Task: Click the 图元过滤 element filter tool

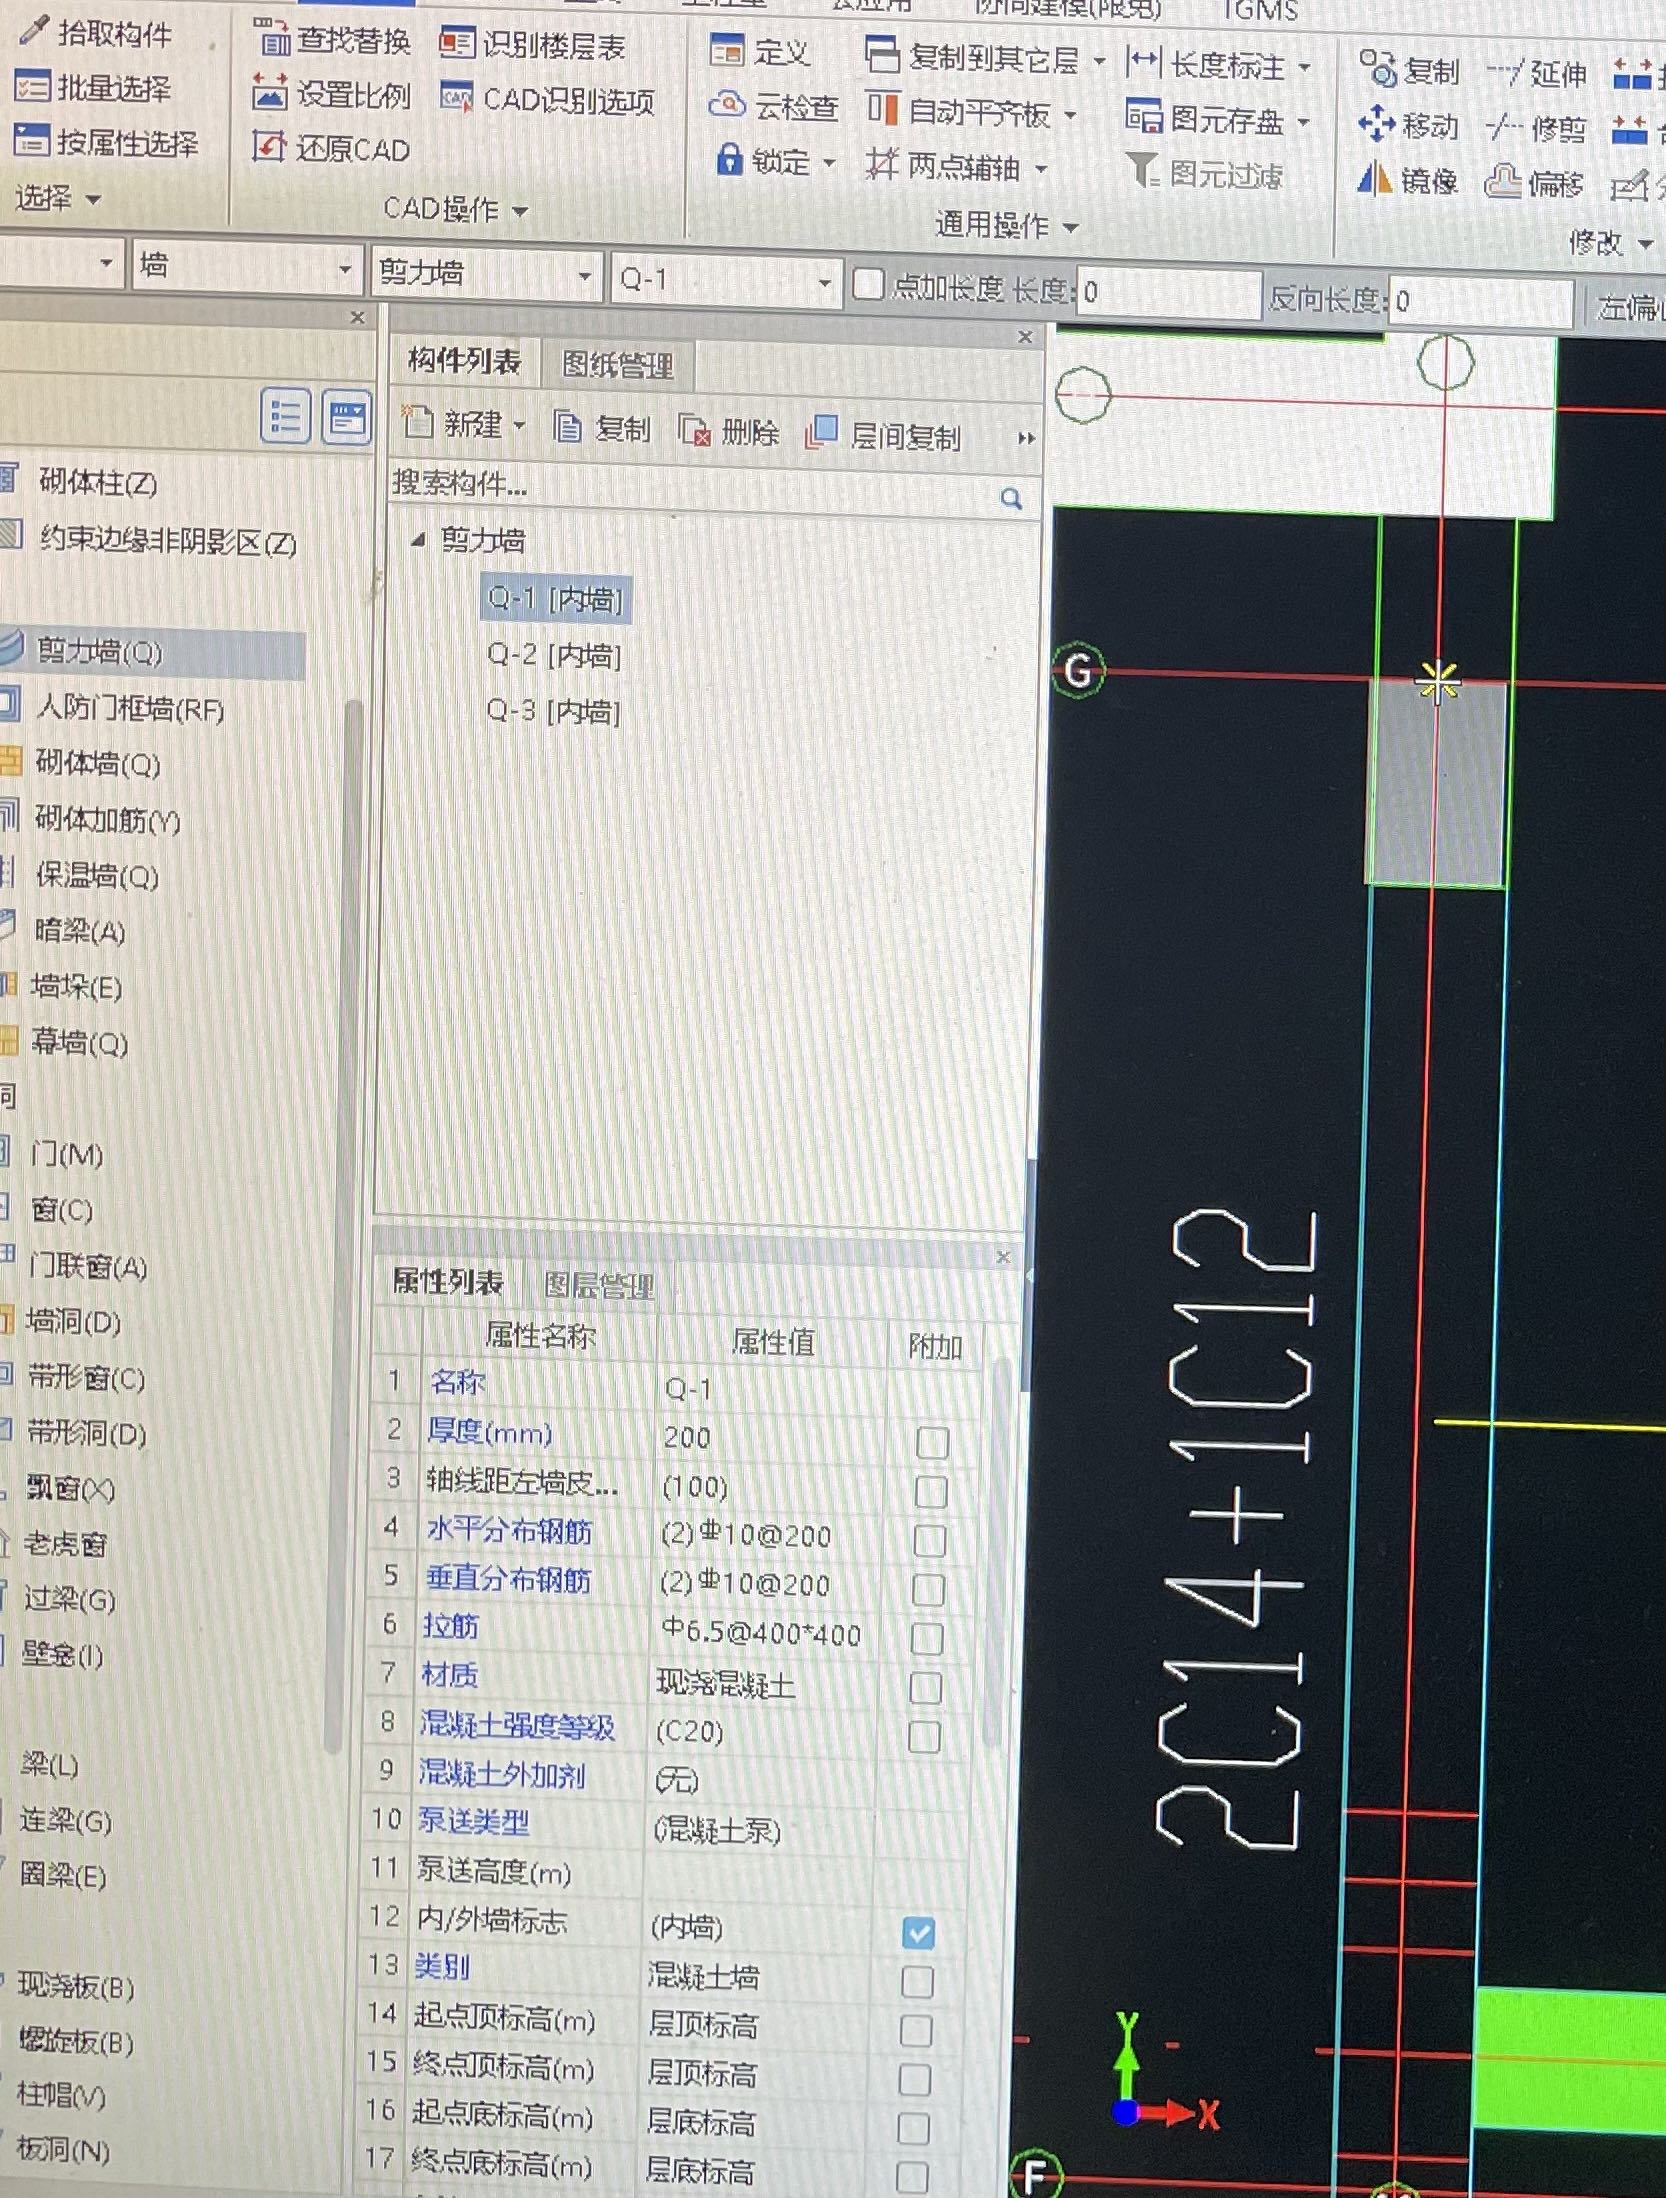Action: (1204, 174)
